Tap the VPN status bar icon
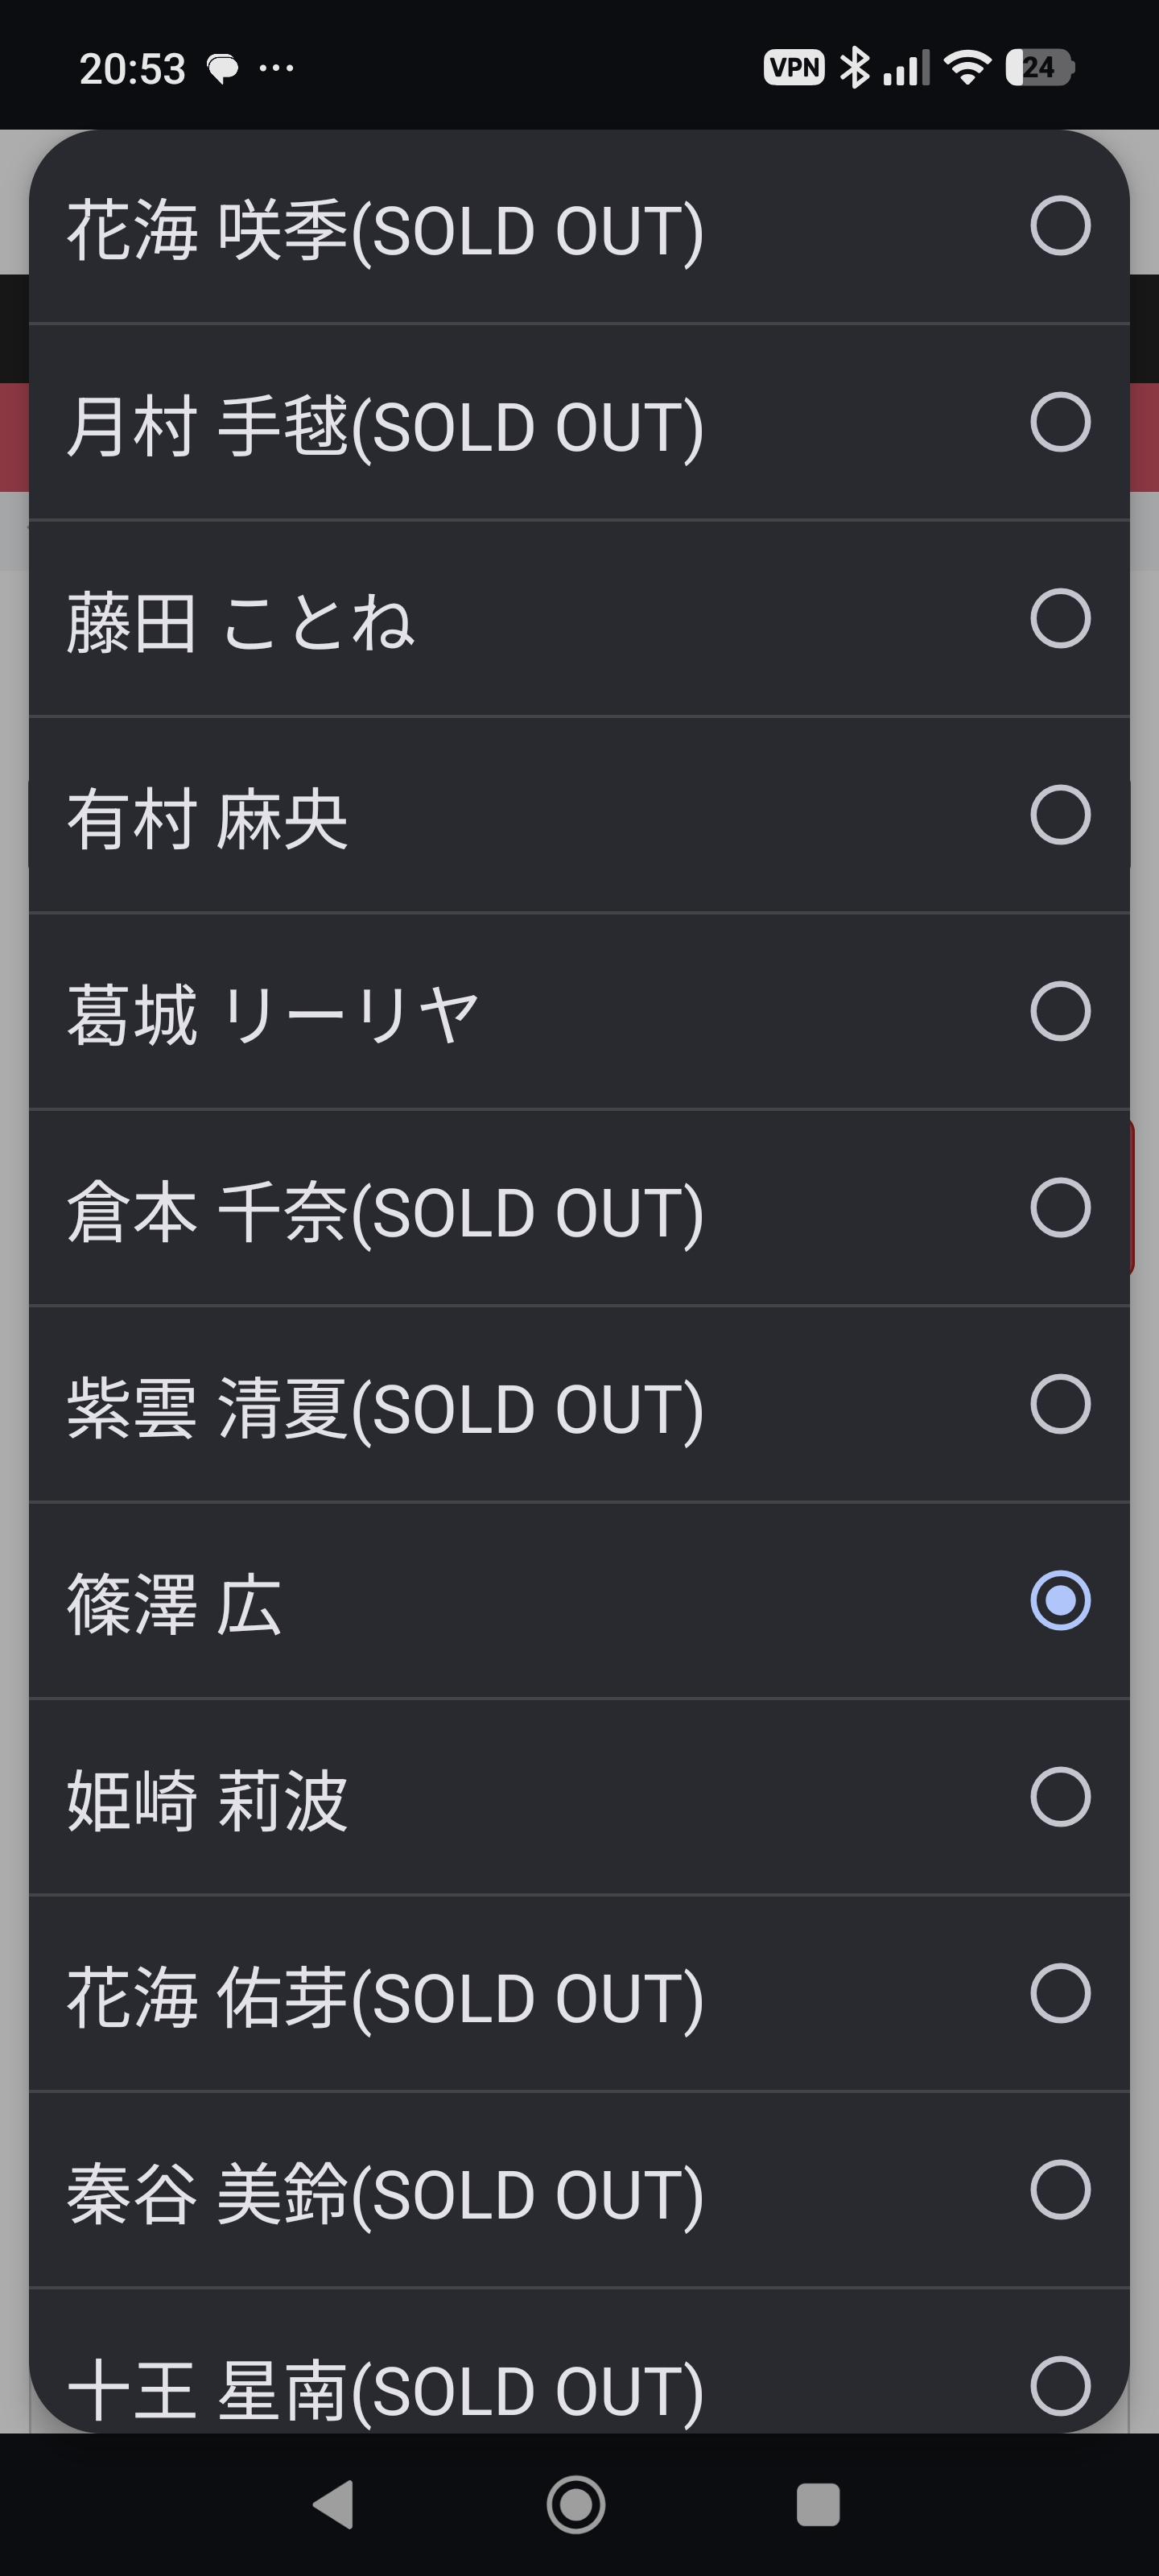1159x2576 pixels. click(x=793, y=68)
